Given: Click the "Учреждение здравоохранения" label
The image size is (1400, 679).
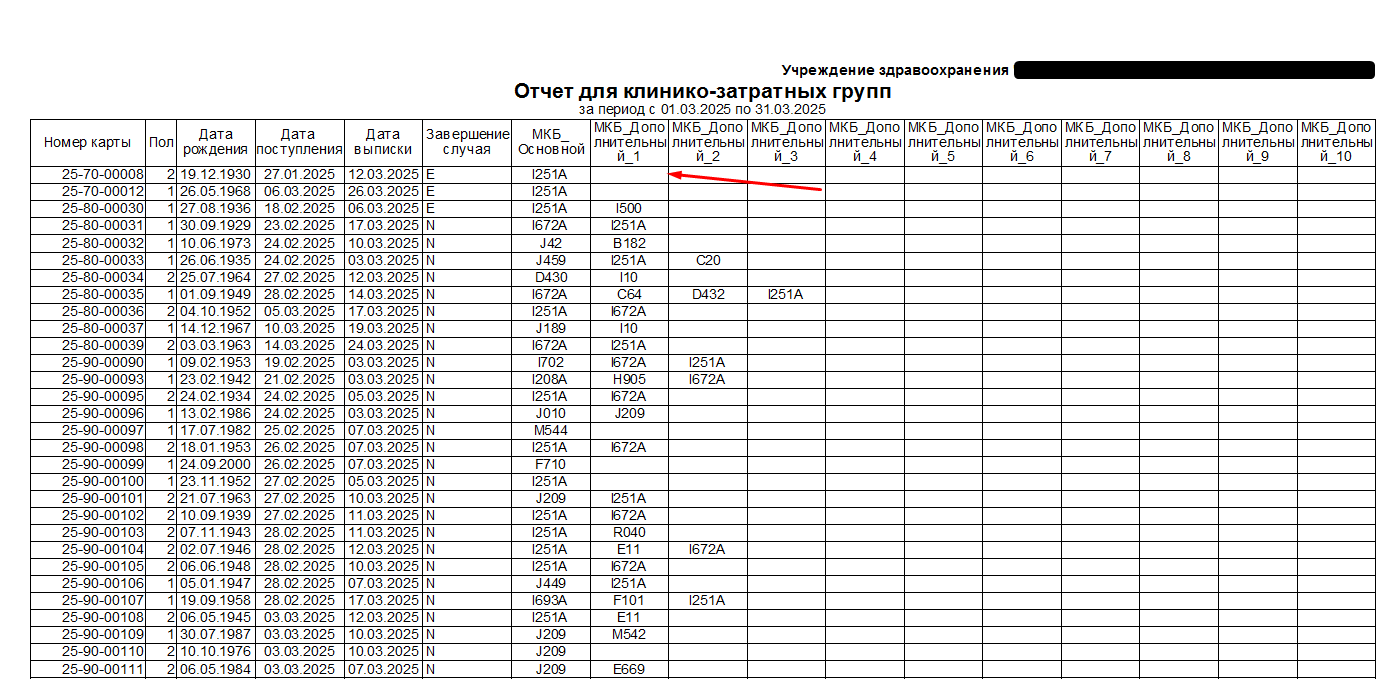Looking at the screenshot, I should 895,70.
